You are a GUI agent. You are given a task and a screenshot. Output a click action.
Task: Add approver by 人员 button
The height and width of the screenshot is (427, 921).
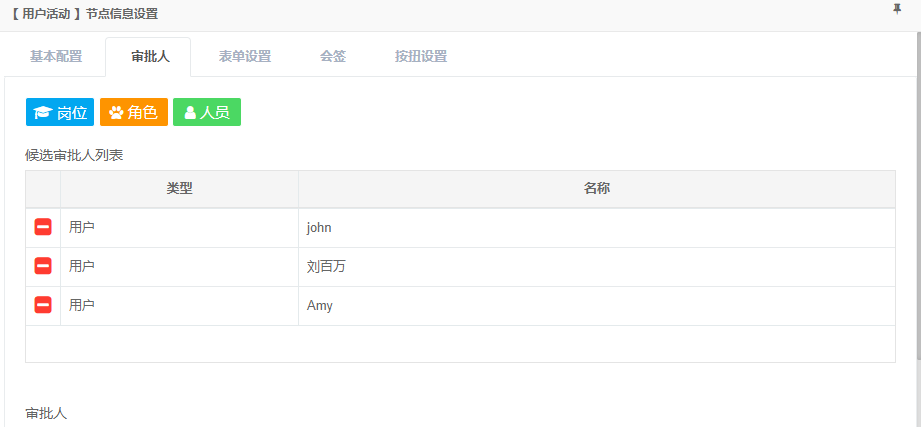[207, 113]
